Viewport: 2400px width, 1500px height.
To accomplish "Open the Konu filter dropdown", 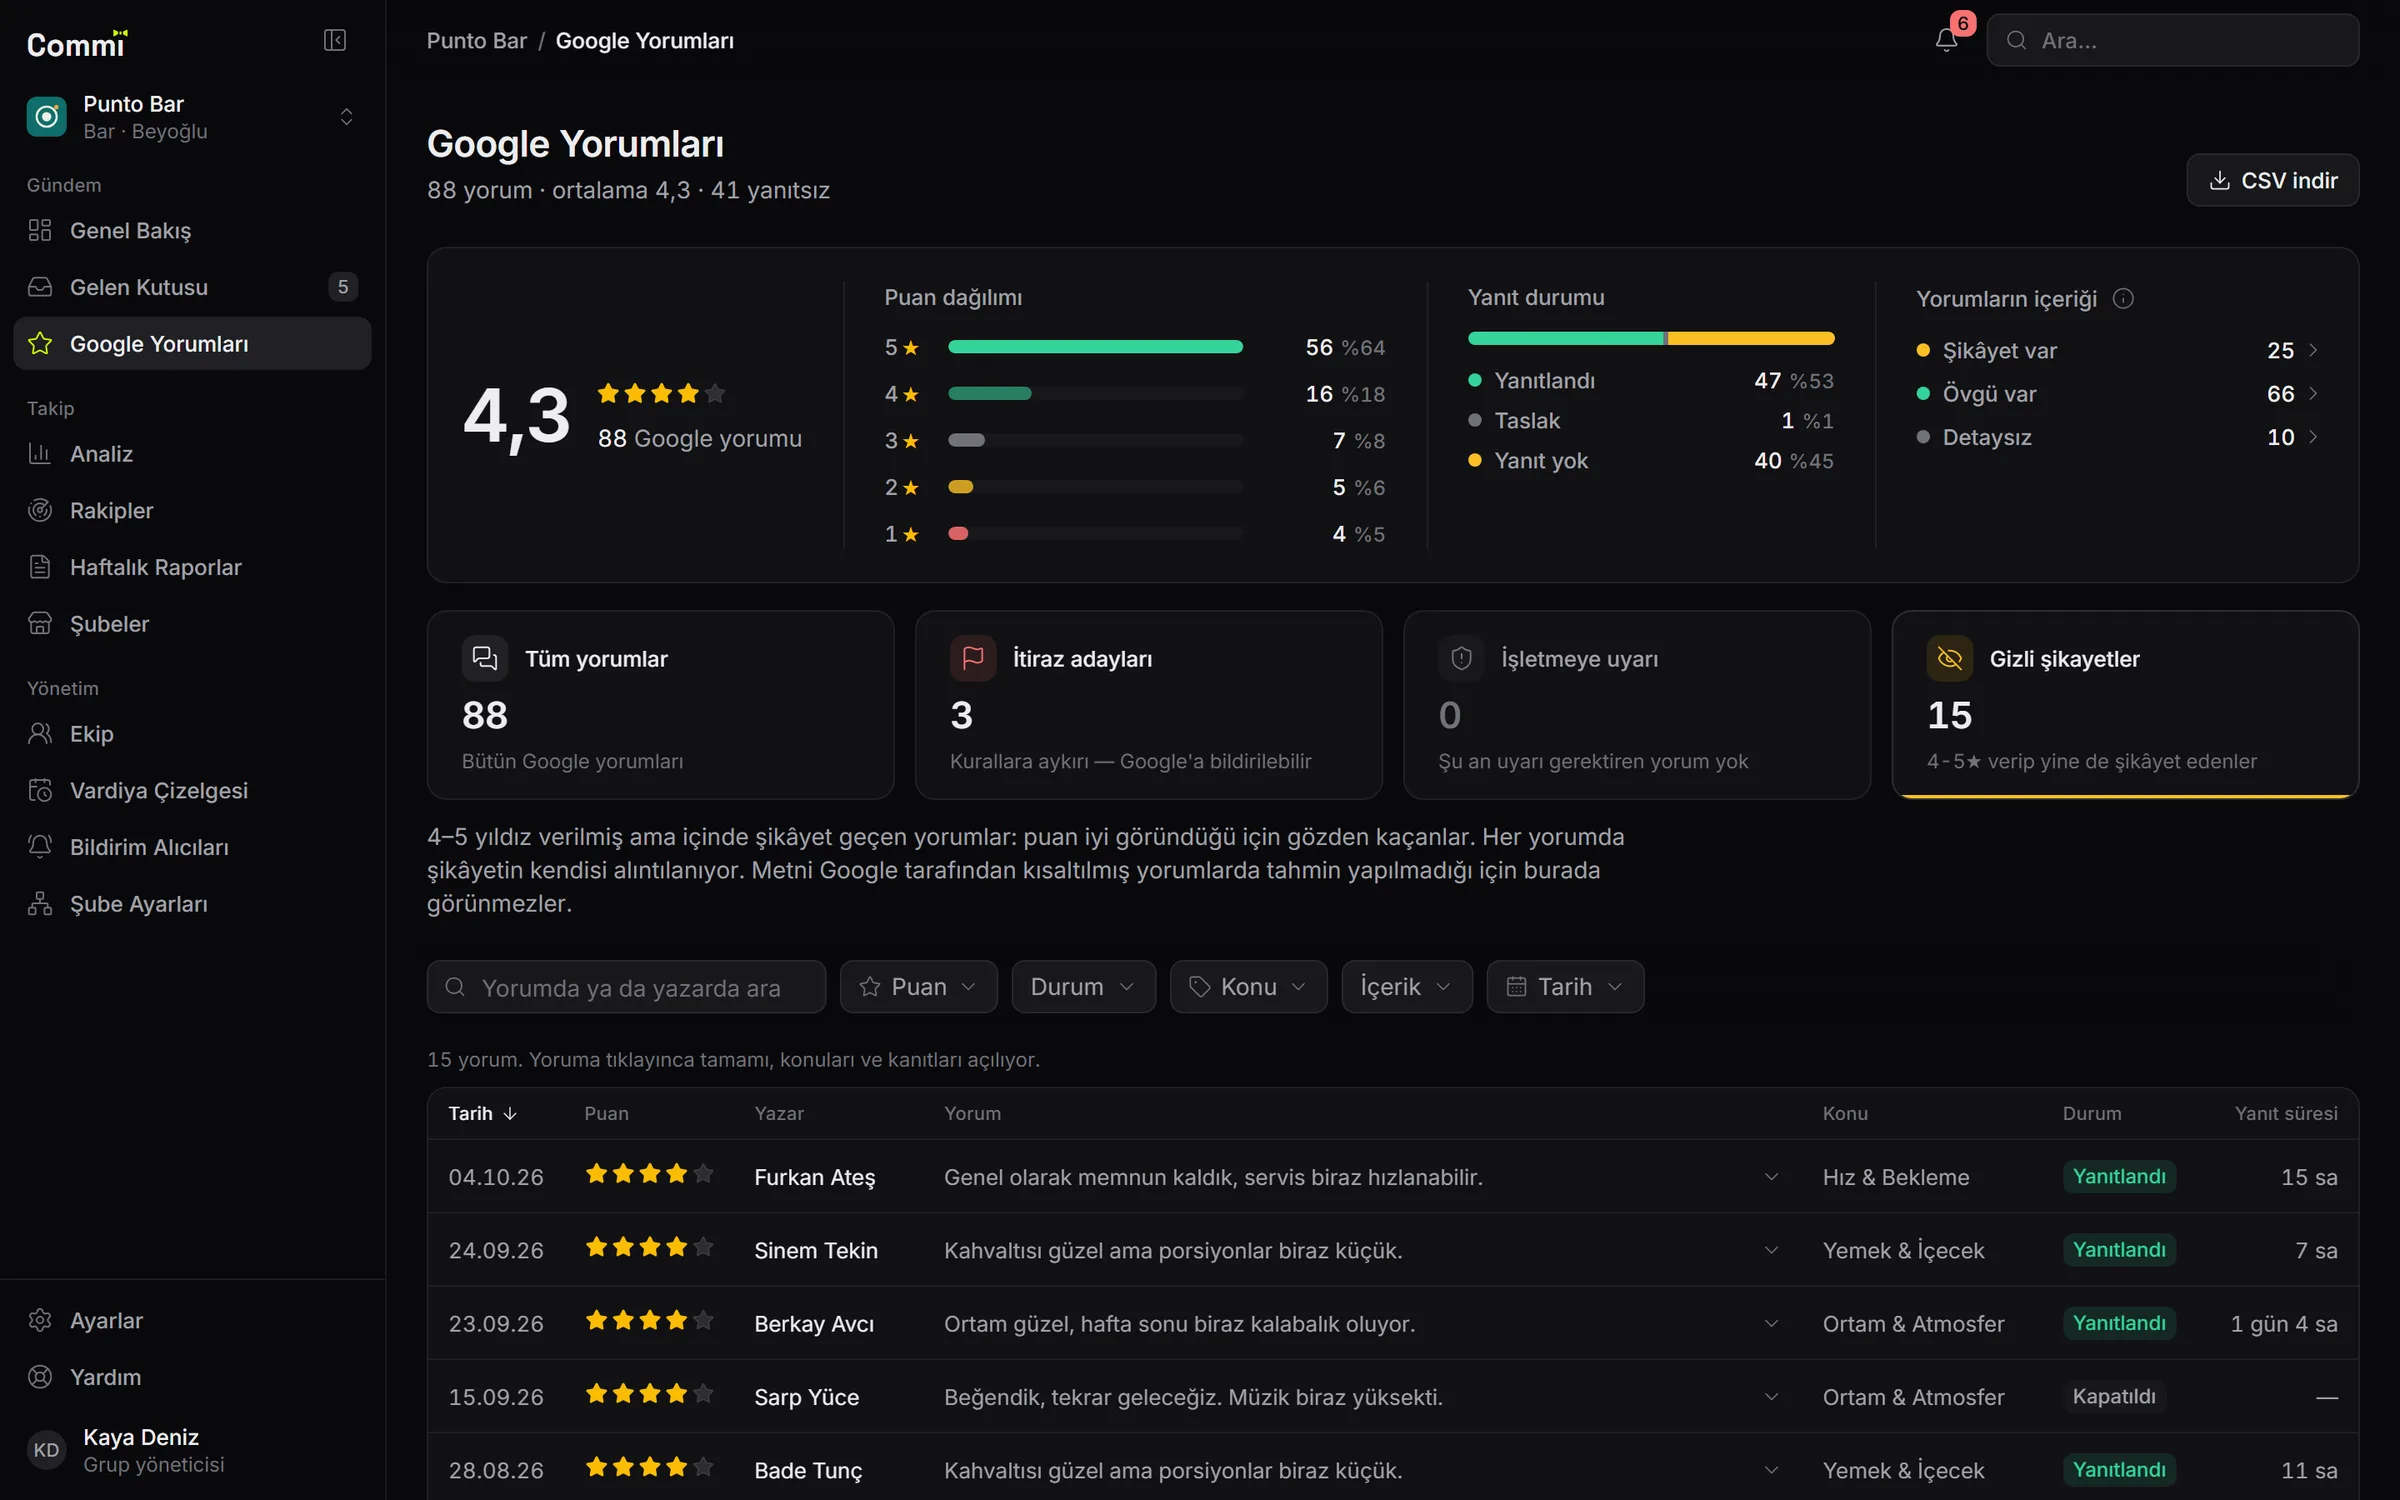I will tap(1248, 987).
